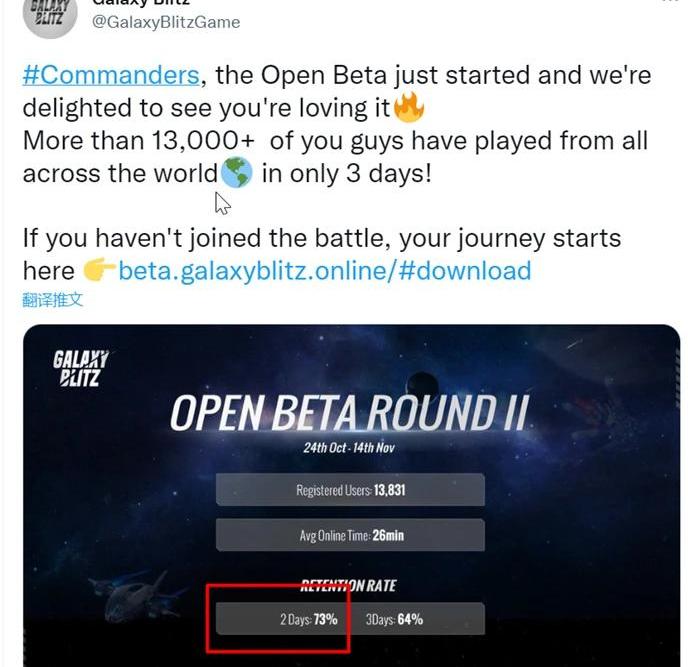Click the #Commanders hashtag
This screenshot has width=688, height=667.
pos(111,76)
